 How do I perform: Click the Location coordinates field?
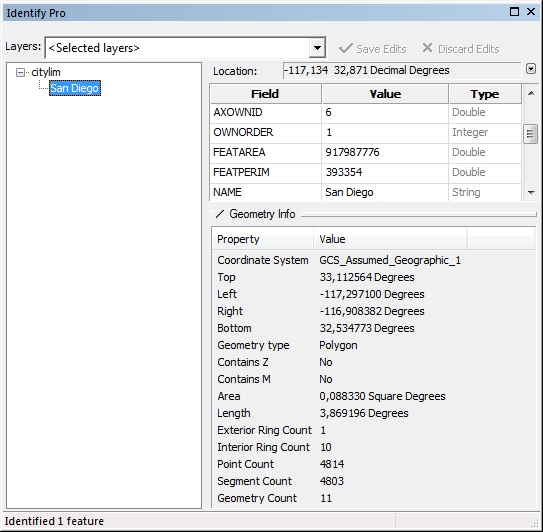point(402,70)
